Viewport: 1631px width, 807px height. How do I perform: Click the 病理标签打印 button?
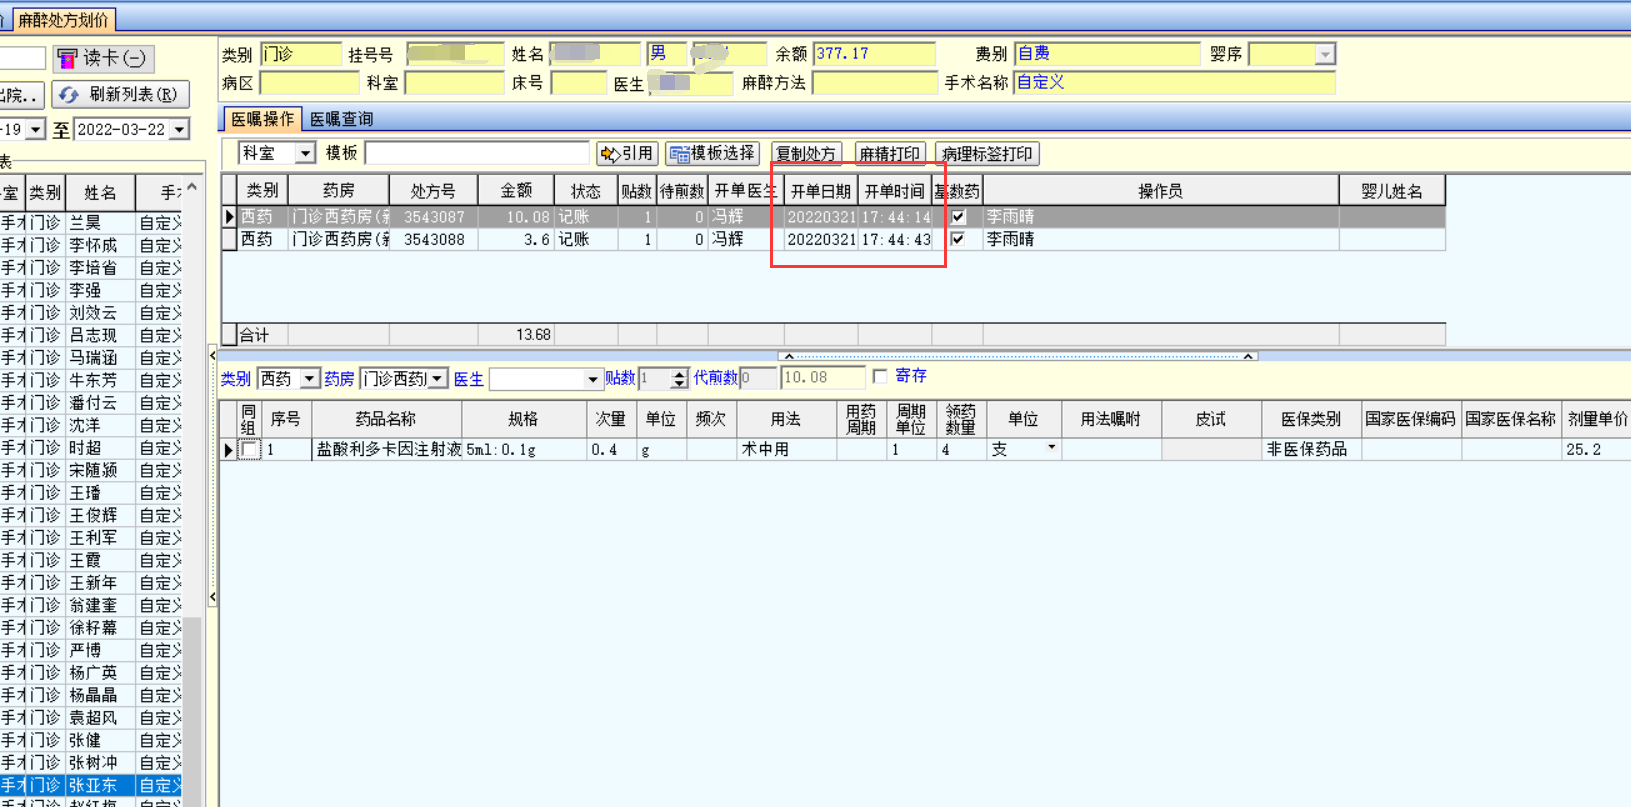tap(987, 153)
